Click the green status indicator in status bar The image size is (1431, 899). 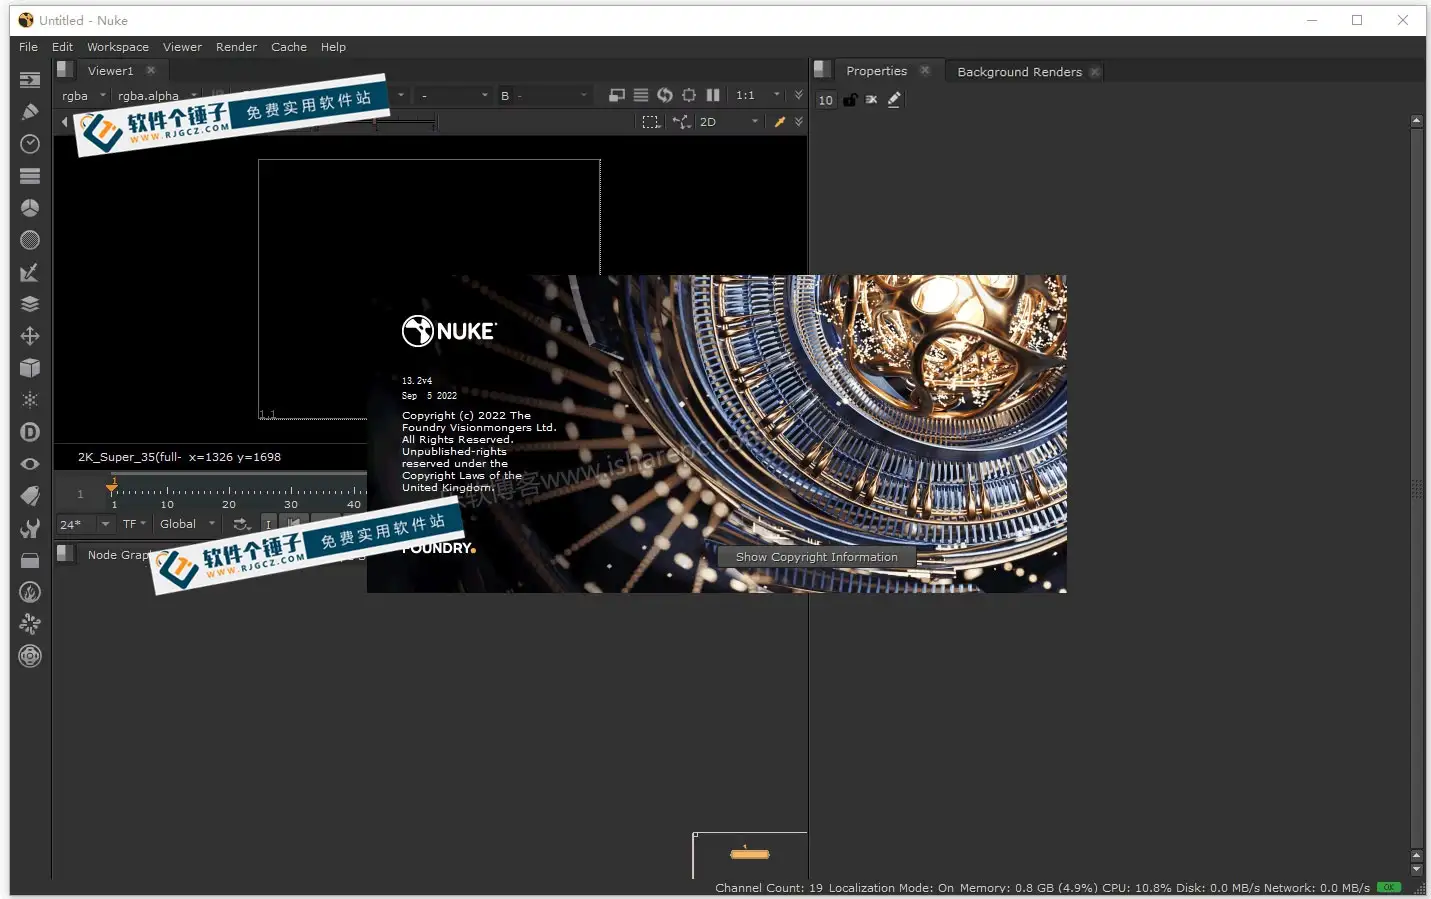click(1389, 887)
